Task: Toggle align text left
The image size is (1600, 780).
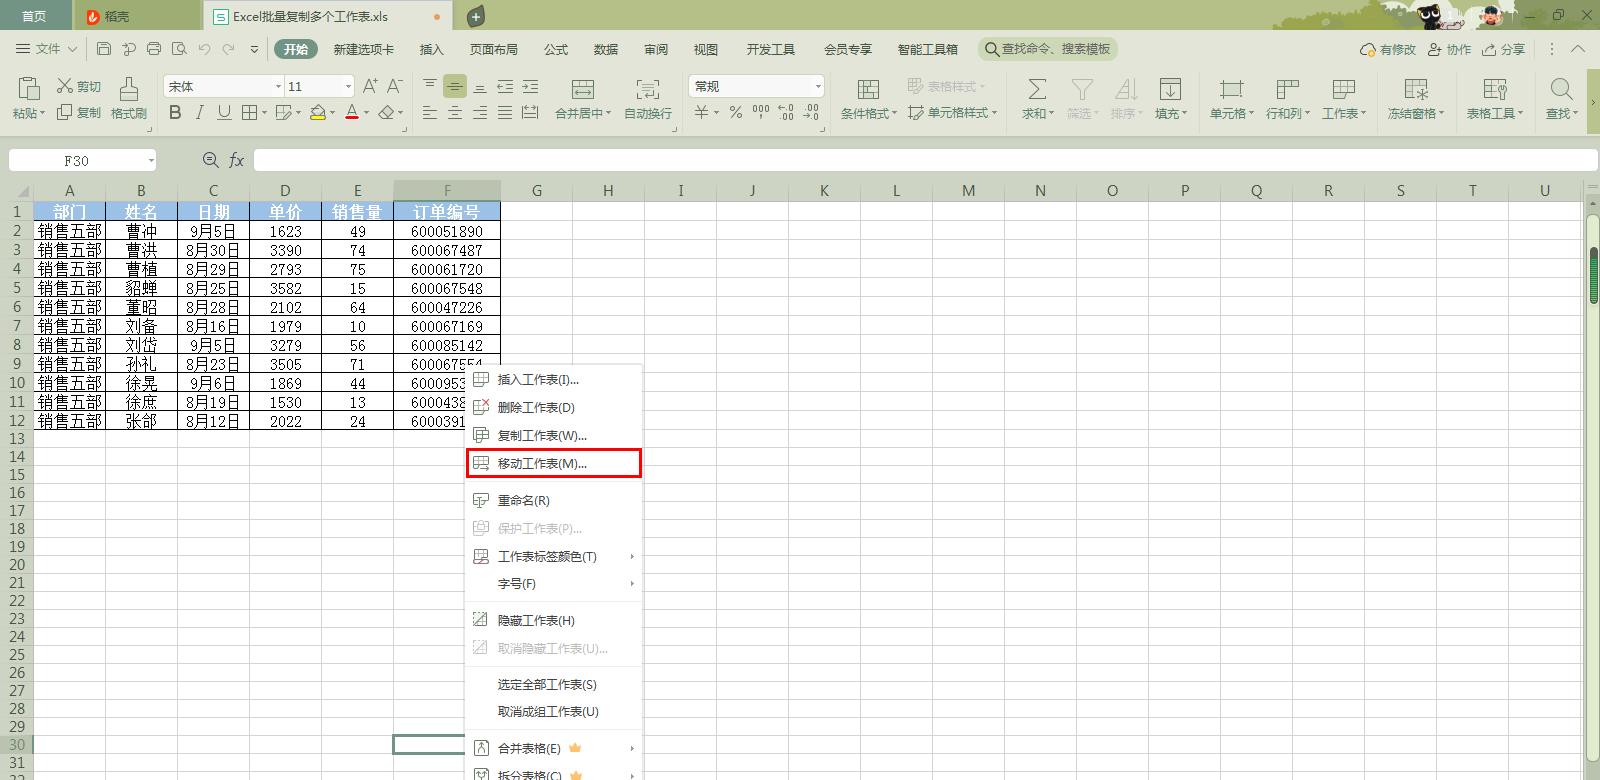Action: coord(430,113)
